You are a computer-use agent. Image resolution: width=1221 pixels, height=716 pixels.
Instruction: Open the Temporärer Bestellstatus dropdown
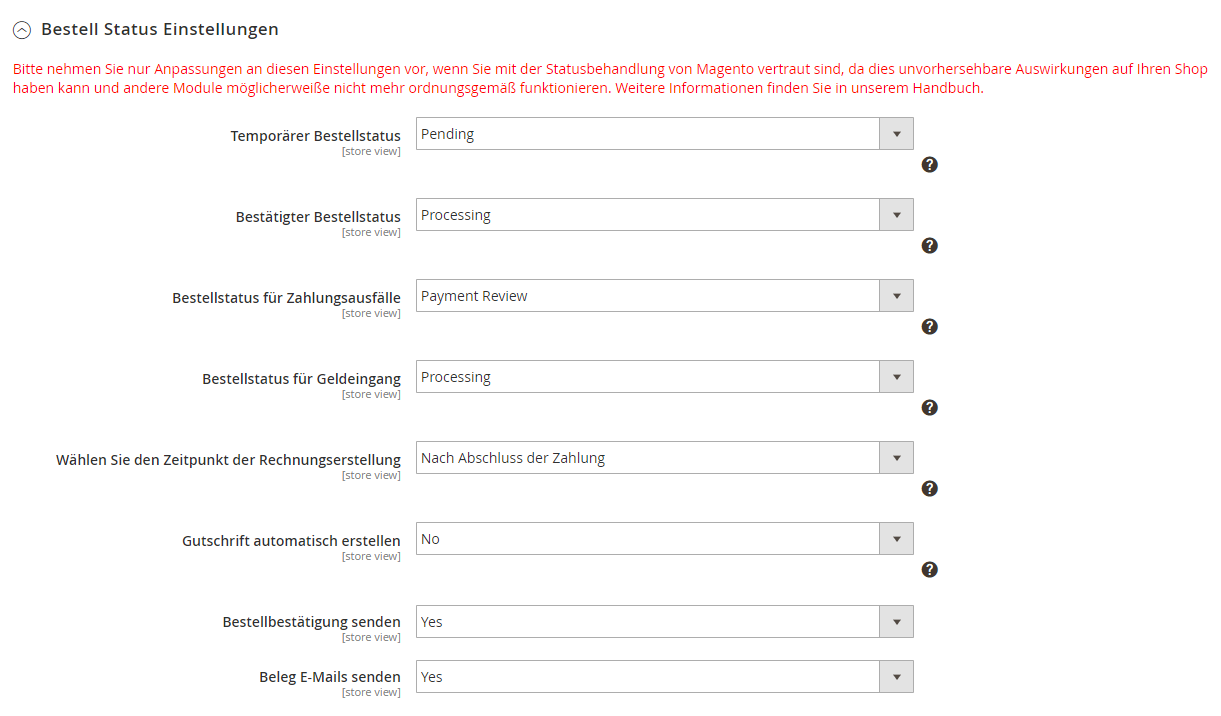pos(664,134)
